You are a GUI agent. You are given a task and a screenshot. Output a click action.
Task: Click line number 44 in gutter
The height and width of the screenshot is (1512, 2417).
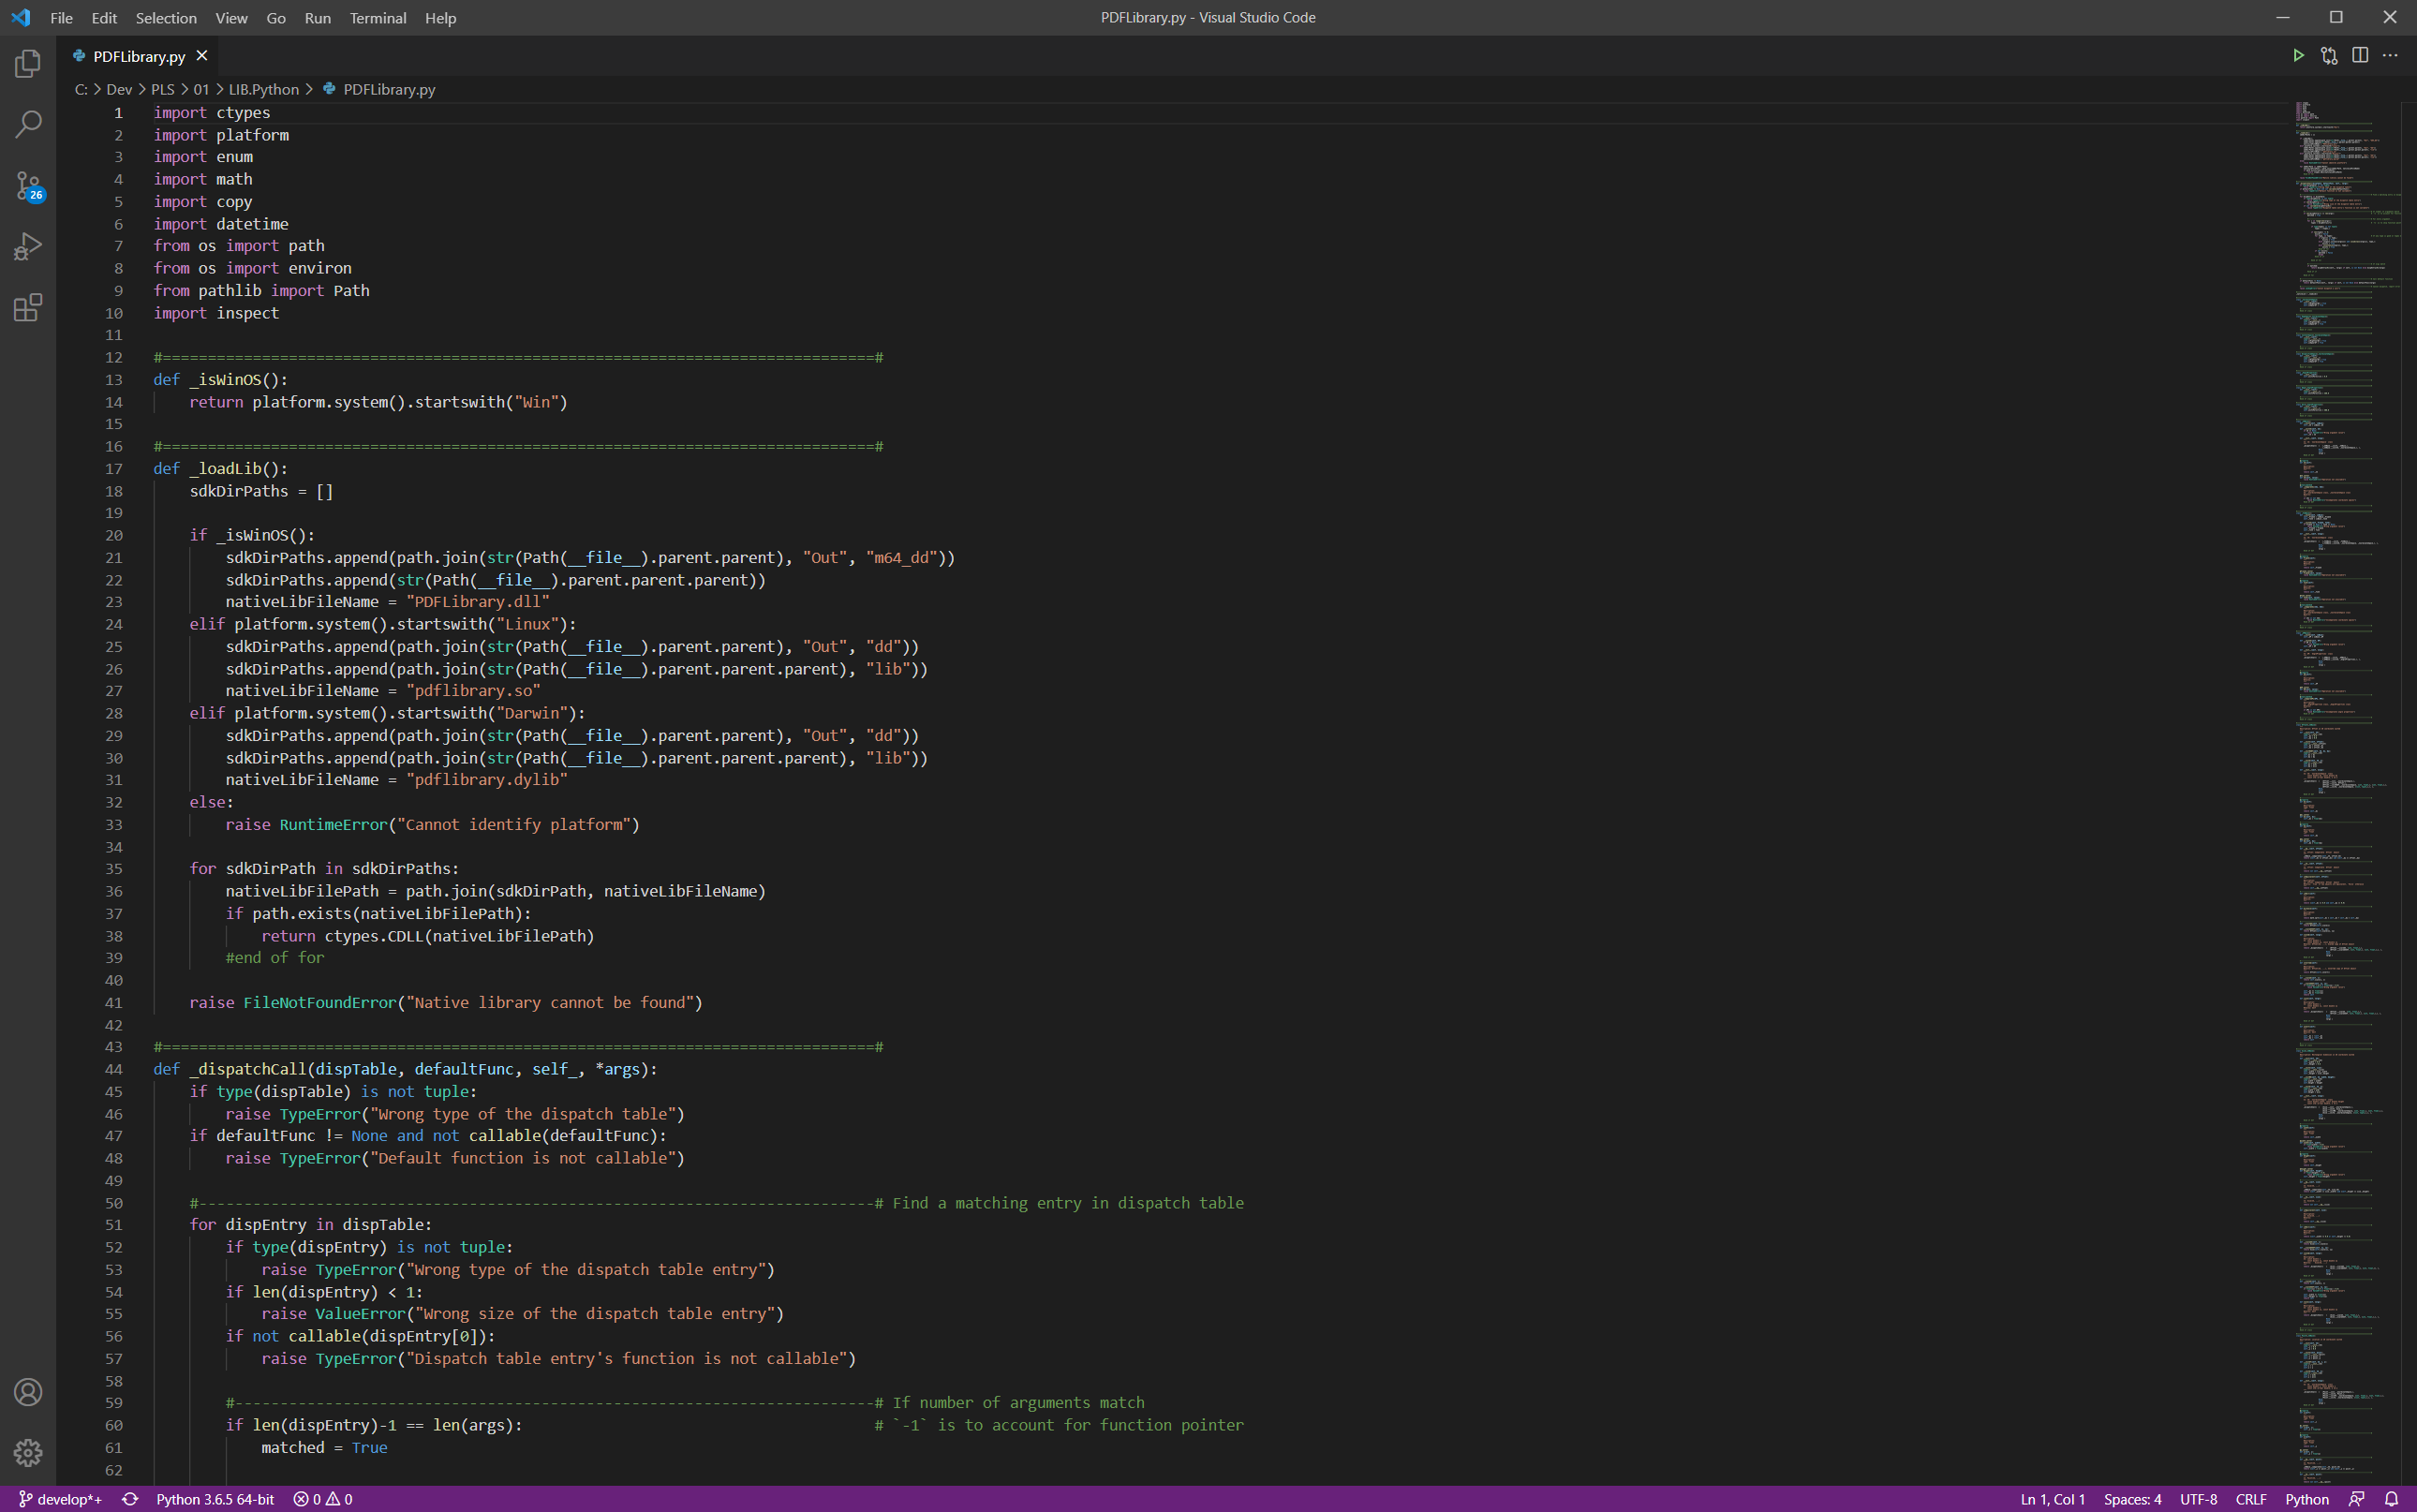click(114, 1069)
